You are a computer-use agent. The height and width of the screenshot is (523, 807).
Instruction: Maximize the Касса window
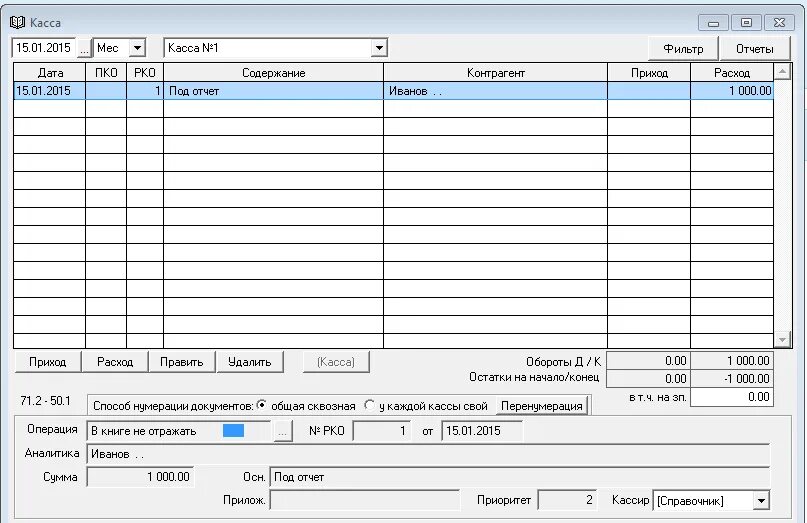pyautogui.click(x=746, y=23)
